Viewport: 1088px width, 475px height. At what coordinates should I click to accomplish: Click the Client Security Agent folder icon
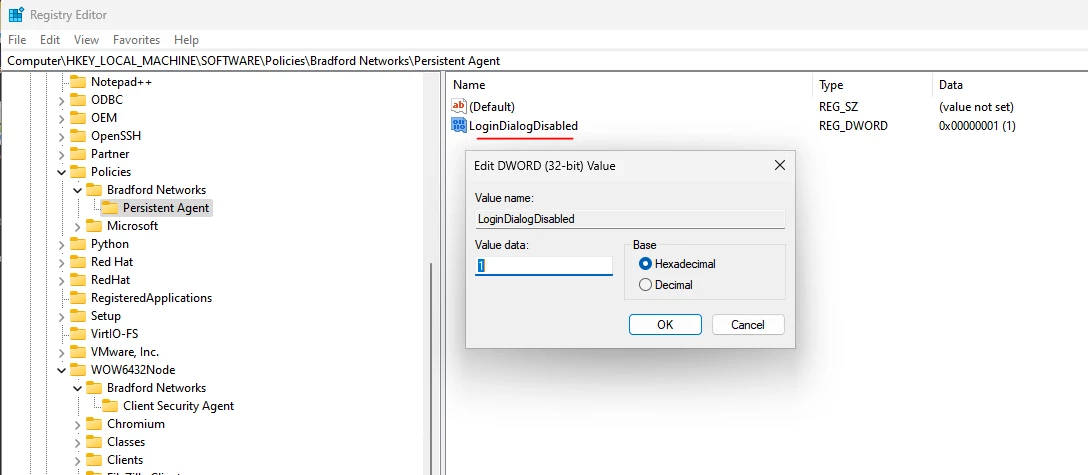click(x=110, y=406)
